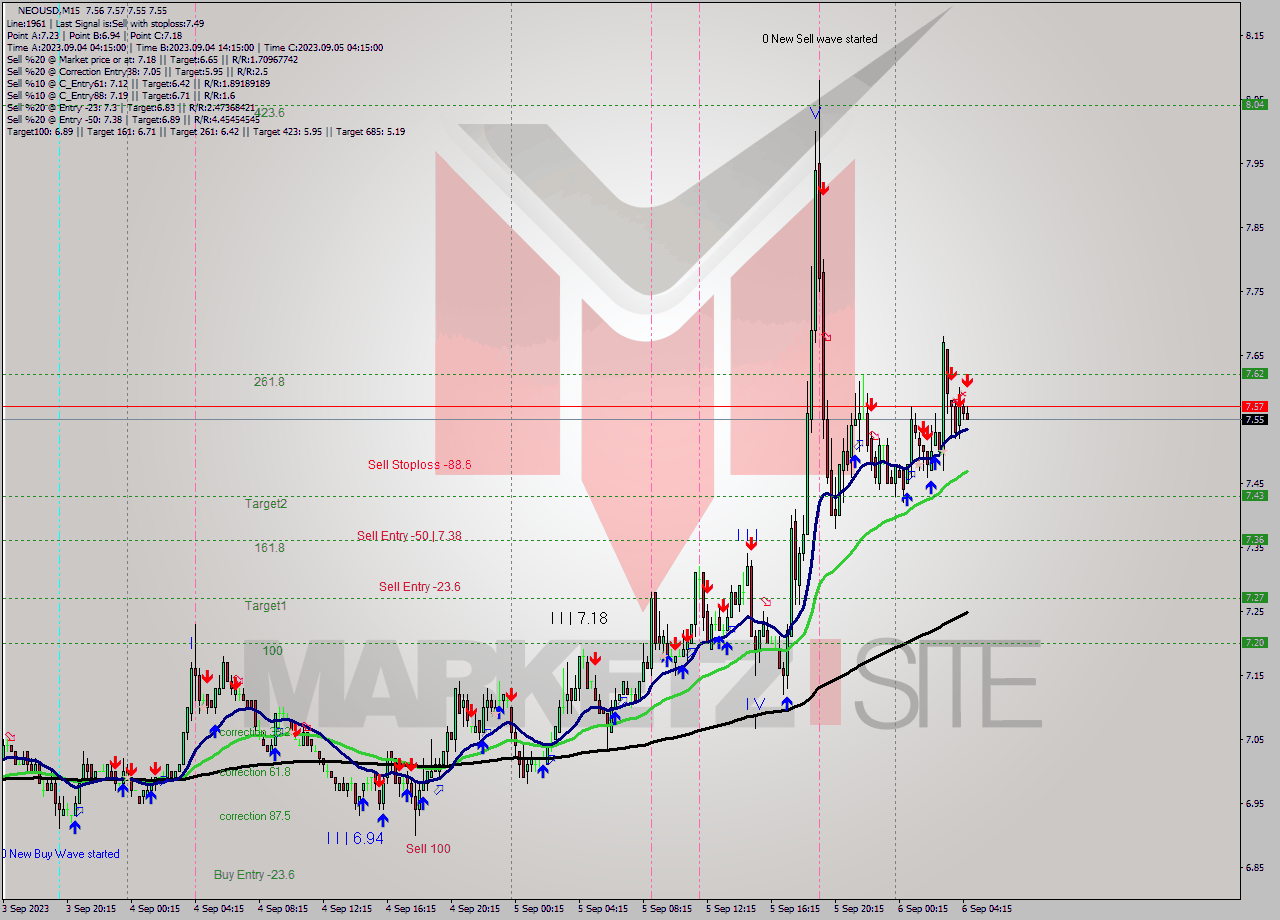Click the 8.15 price axis value
The width and height of the screenshot is (1280, 920).
(1256, 36)
